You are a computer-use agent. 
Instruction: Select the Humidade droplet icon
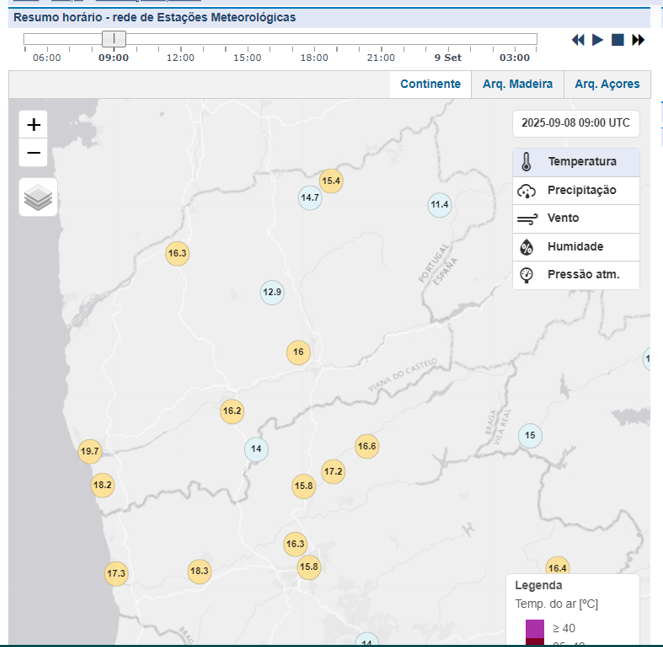click(526, 247)
